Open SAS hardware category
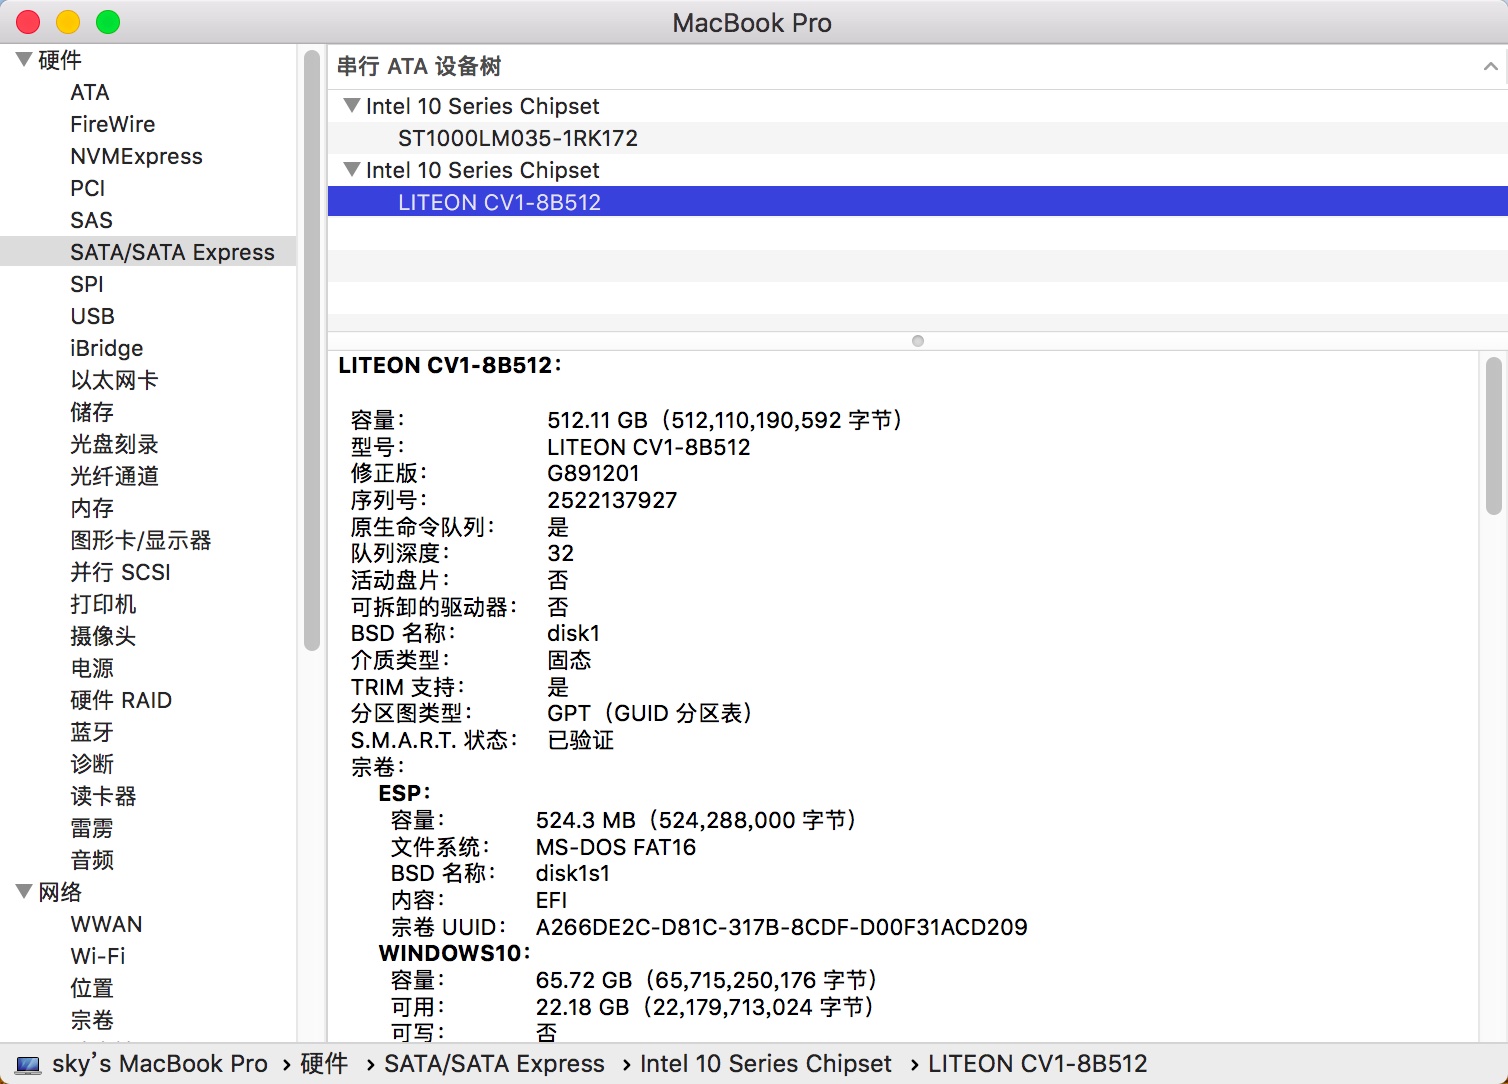 point(91,220)
